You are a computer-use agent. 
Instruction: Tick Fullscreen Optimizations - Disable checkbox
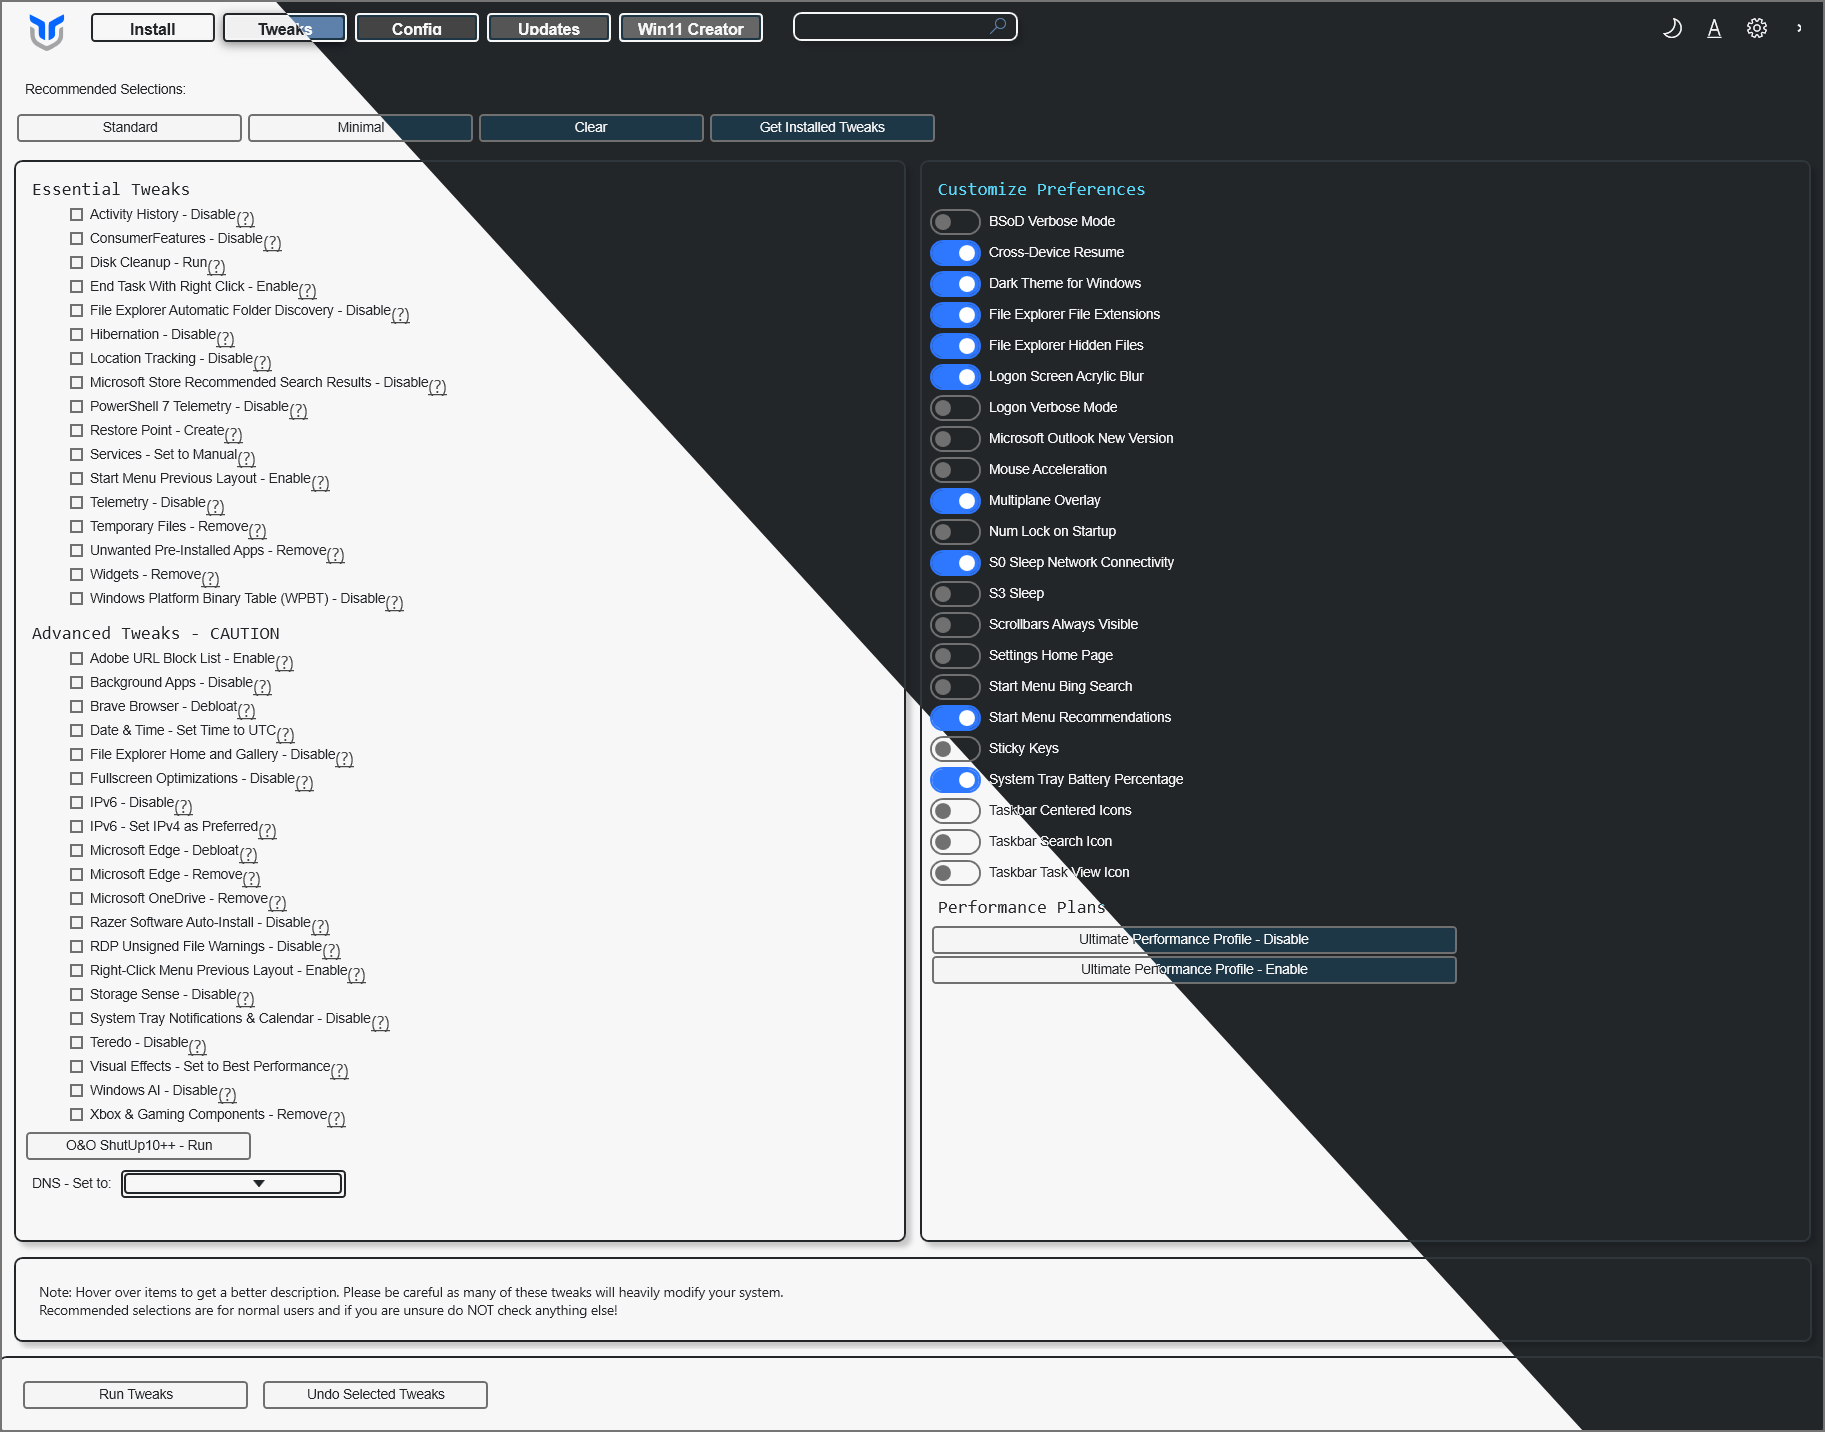[x=76, y=778]
